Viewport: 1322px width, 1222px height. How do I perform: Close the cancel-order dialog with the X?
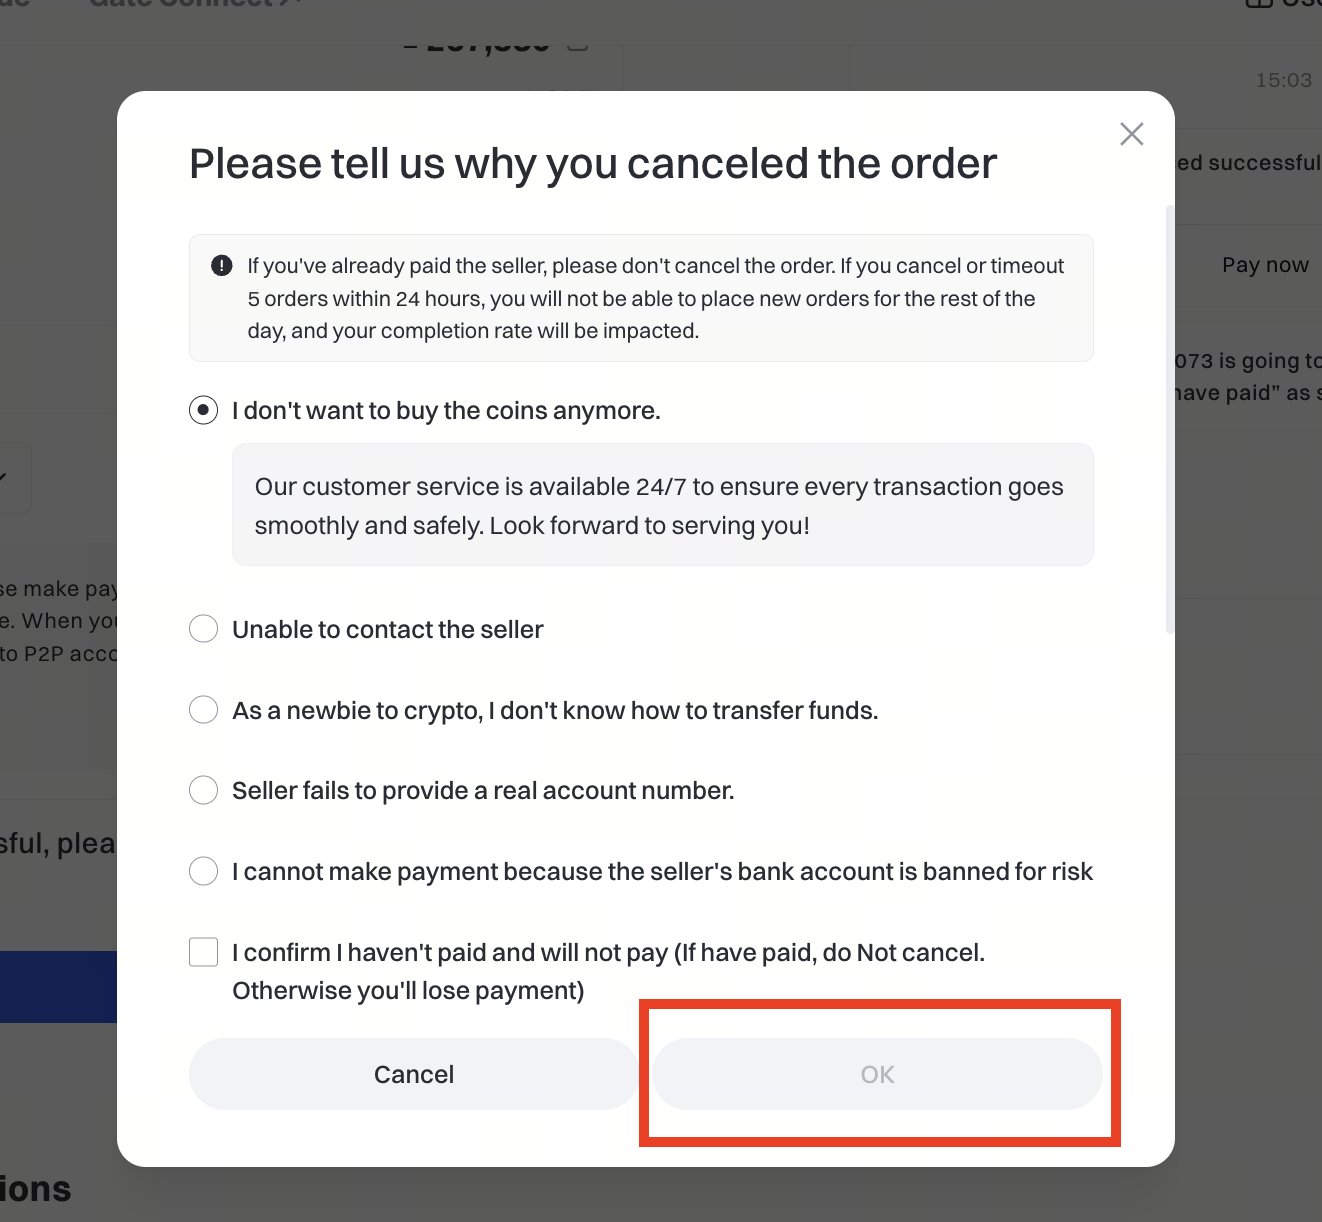[1131, 134]
